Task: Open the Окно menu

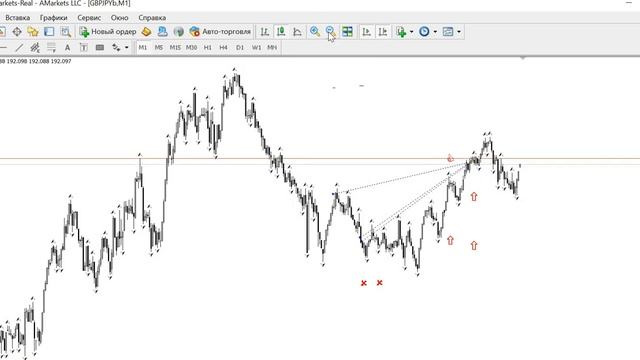Action: click(120, 18)
